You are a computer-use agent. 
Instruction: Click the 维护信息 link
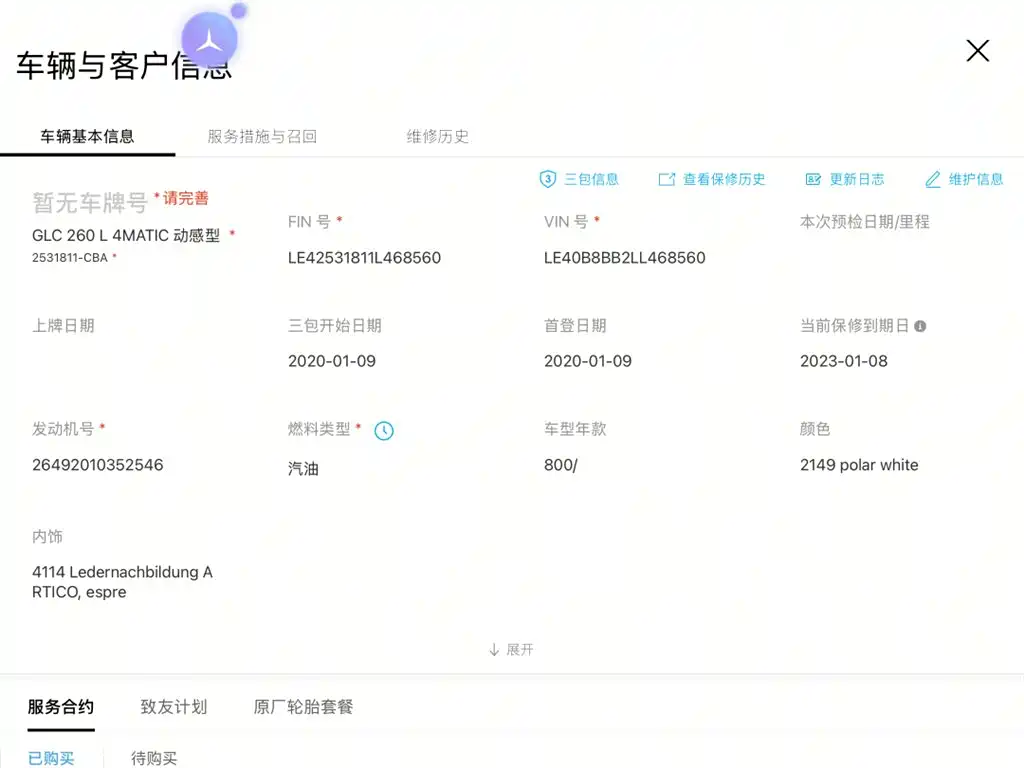coord(976,179)
